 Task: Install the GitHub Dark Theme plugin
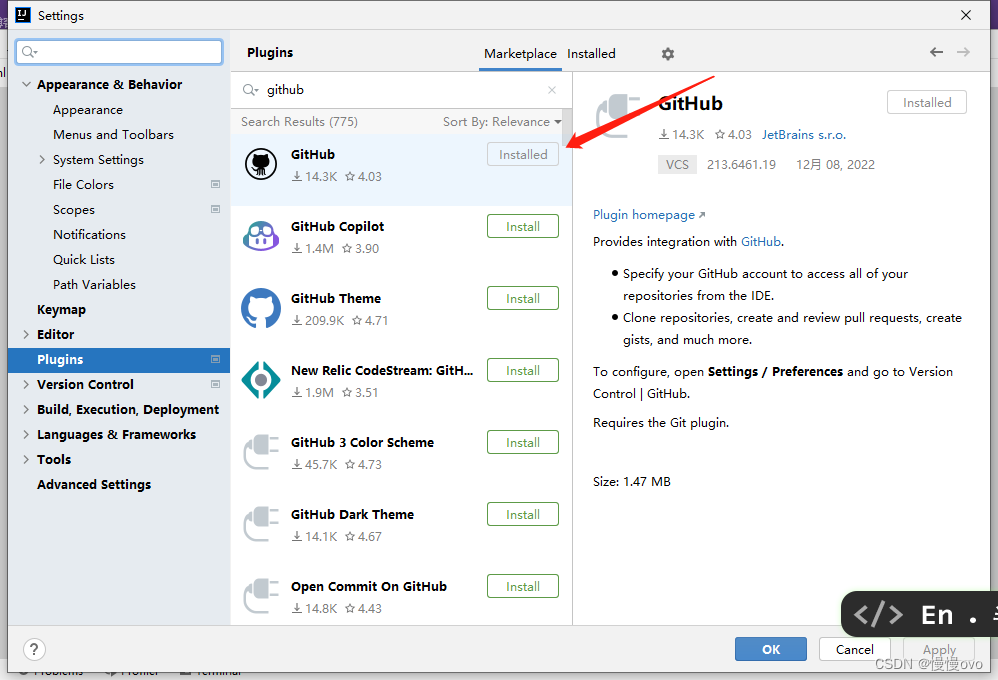point(523,514)
